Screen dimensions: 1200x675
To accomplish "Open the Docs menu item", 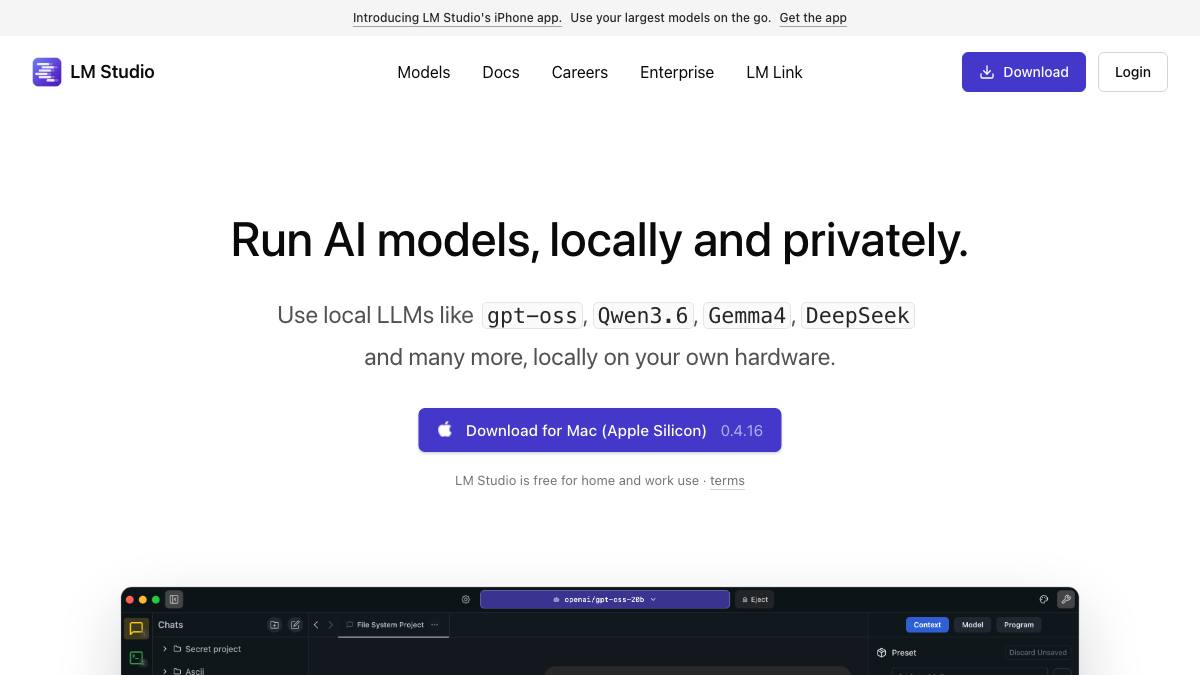I will (501, 72).
